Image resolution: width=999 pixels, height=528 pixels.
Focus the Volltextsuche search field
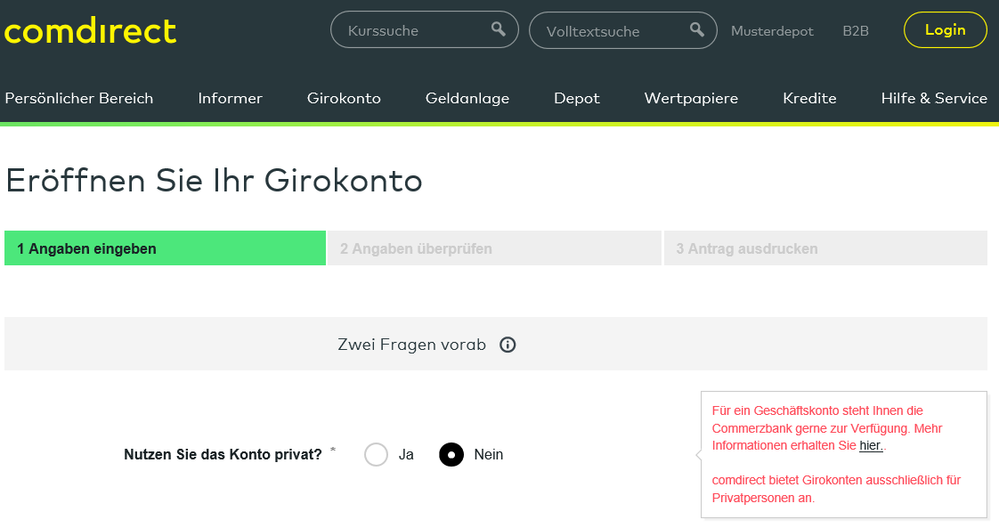pos(623,31)
